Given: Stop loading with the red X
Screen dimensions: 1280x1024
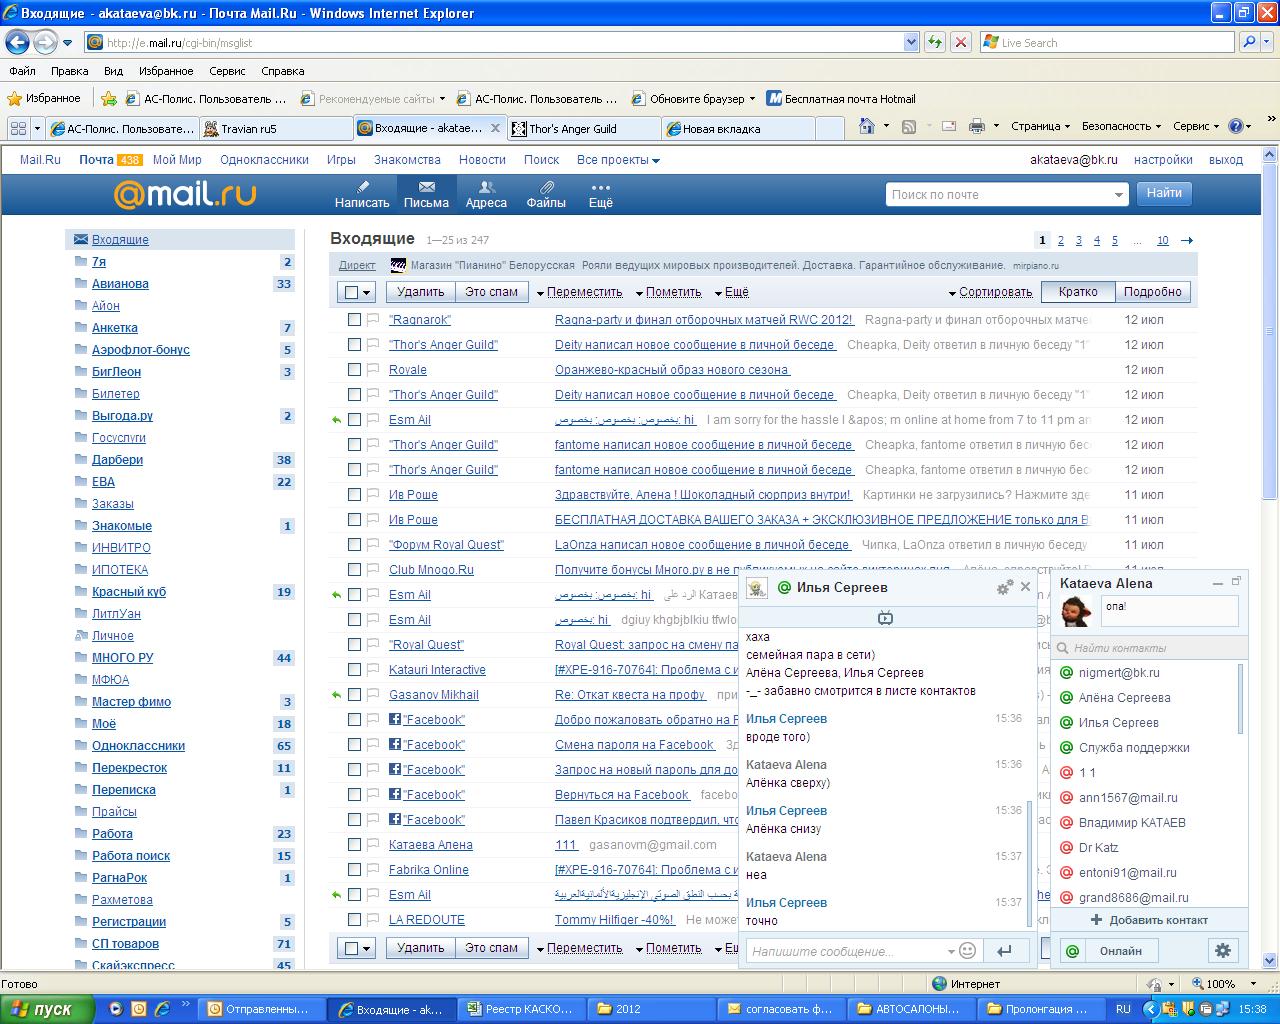Looking at the screenshot, I should [960, 42].
